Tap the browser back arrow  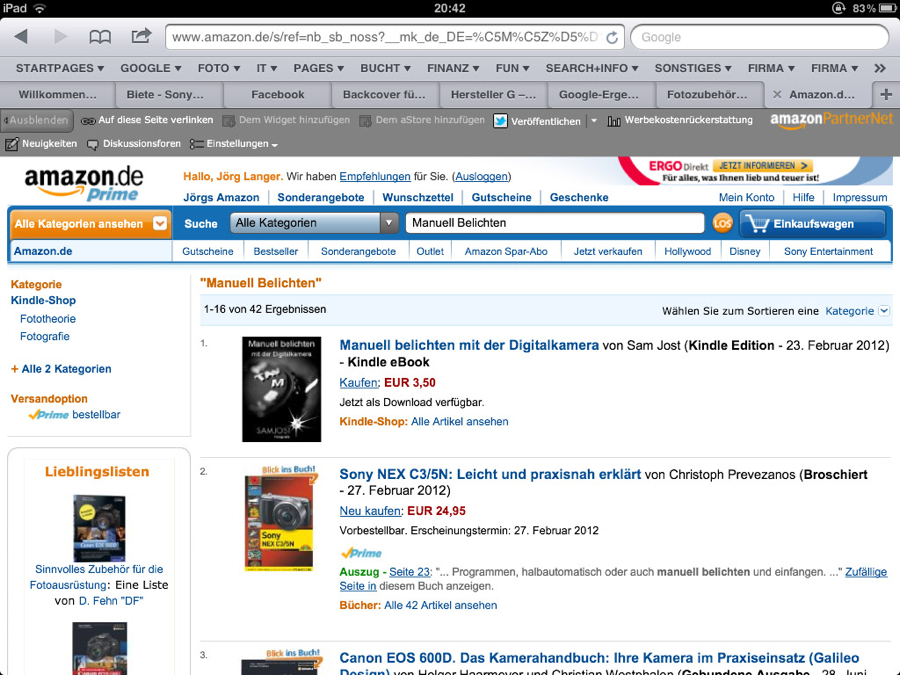[x=21, y=37]
